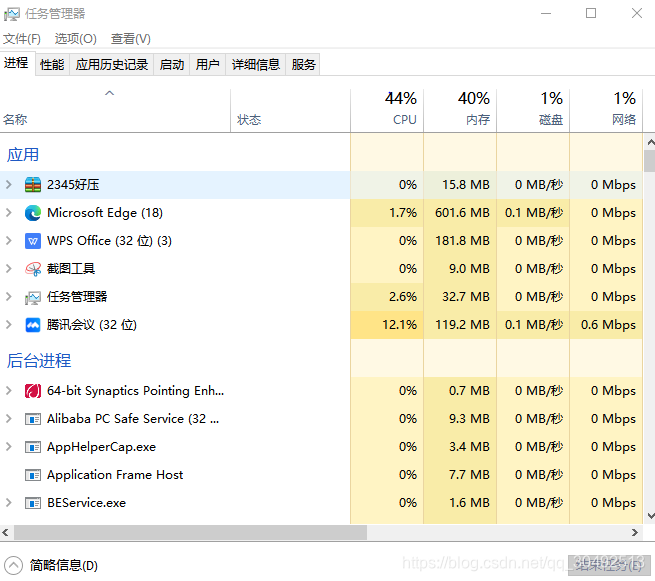Click the Synaptics Pointing icon
This screenshot has height=581, width=655.
pos(33,391)
